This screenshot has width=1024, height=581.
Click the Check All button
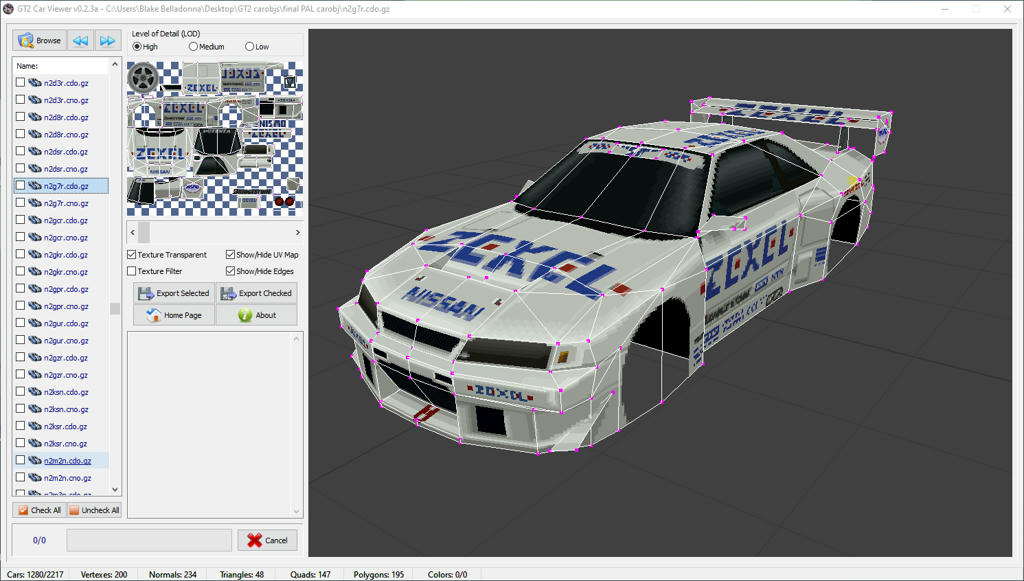[x=39, y=510]
